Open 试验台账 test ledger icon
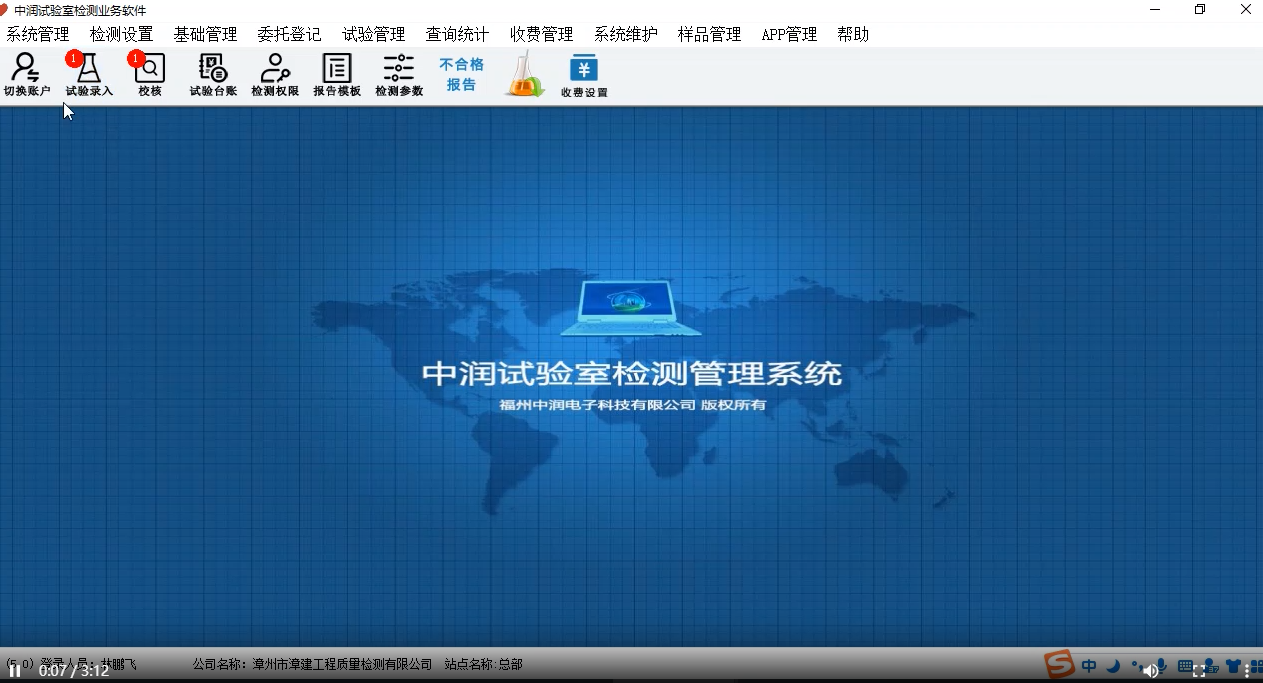 (x=213, y=75)
